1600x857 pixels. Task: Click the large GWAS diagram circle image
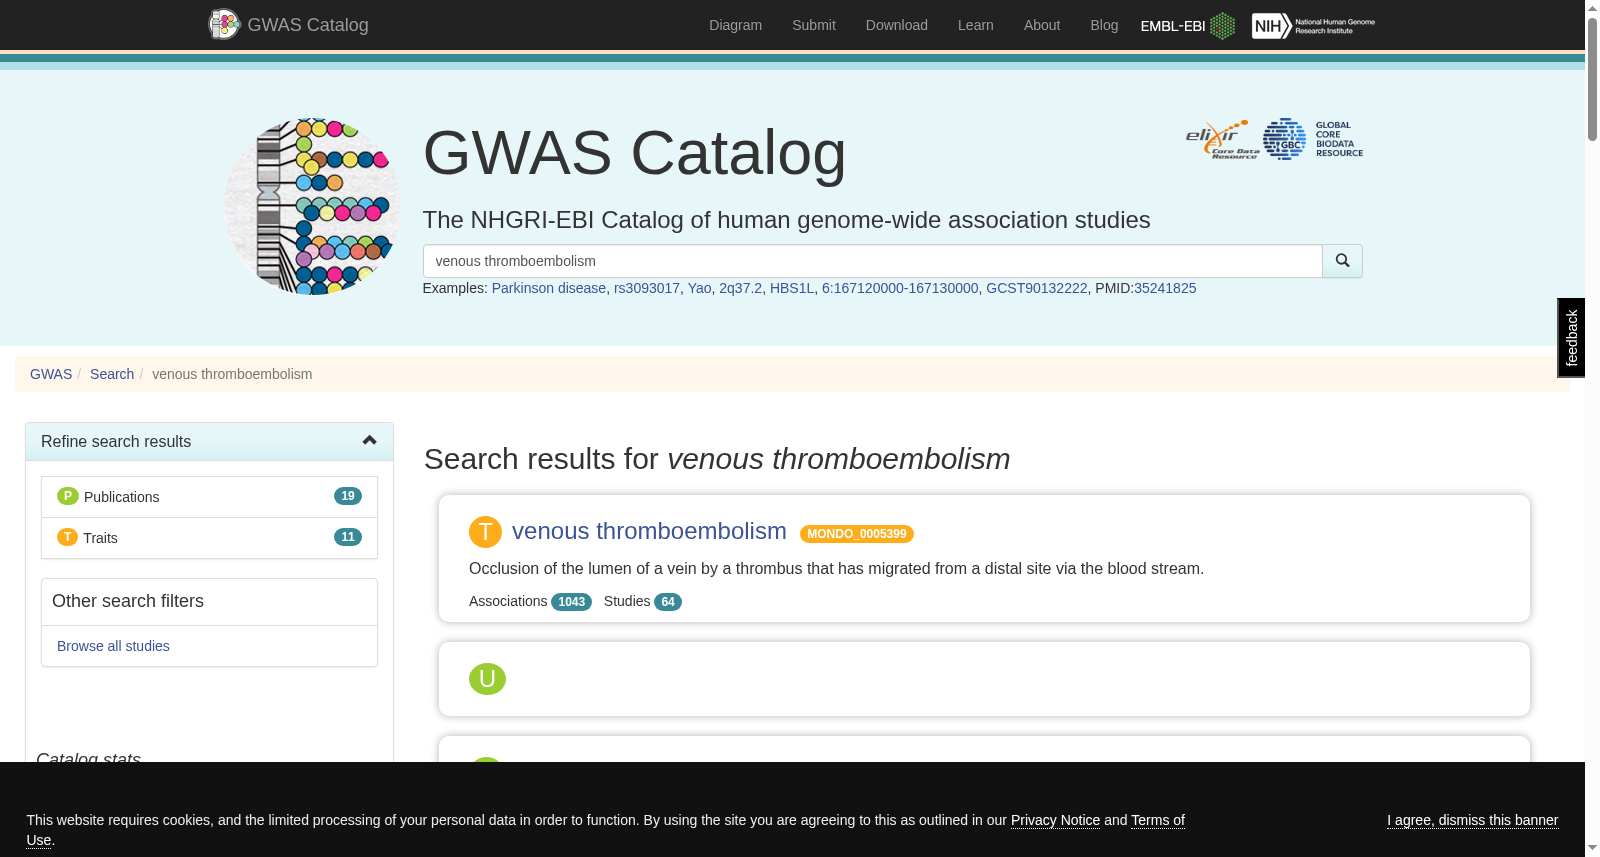coord(312,207)
